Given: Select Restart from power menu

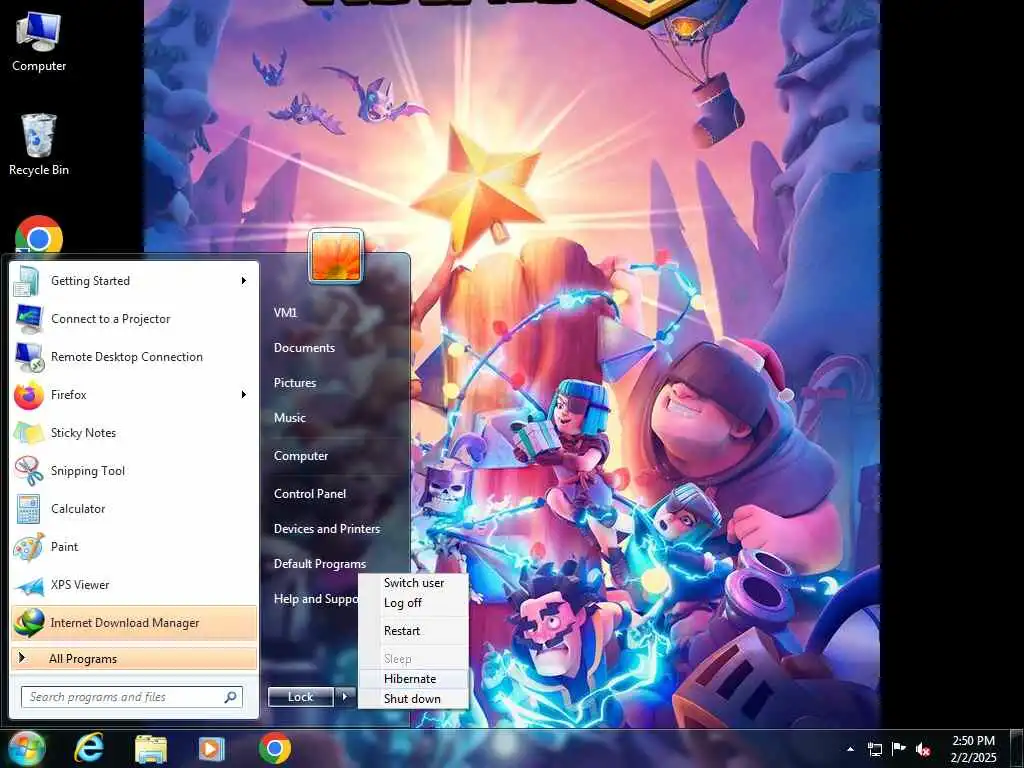Looking at the screenshot, I should point(413,631).
